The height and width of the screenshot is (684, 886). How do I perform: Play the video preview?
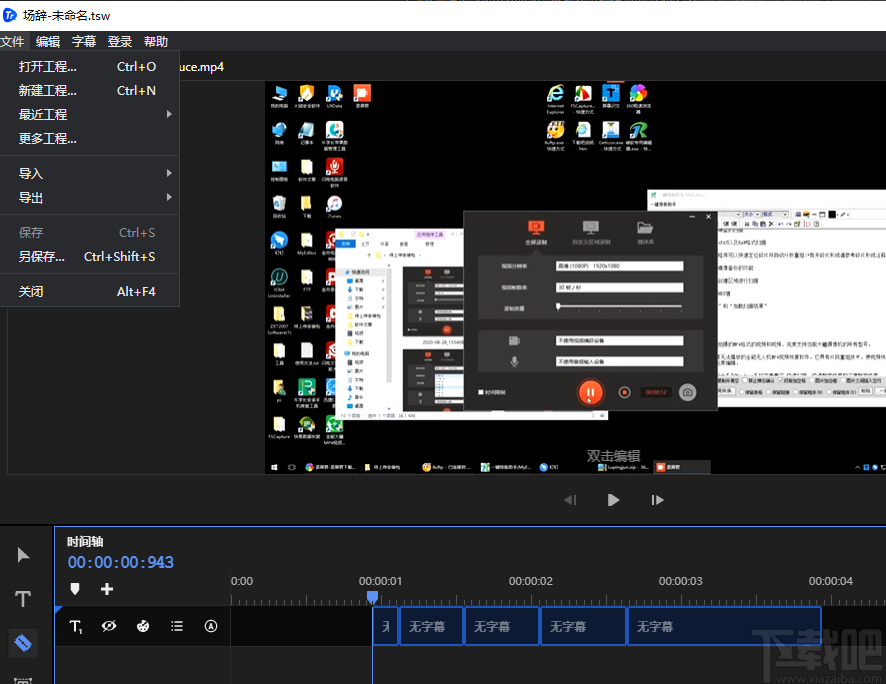coord(613,500)
